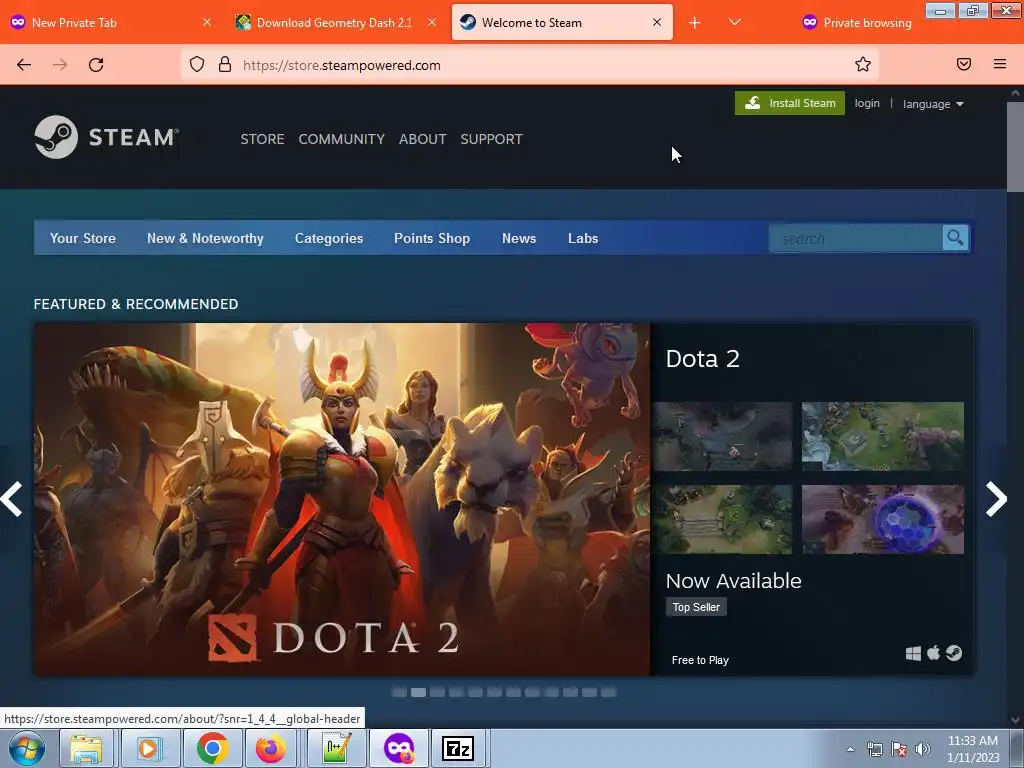Click the browser back arrow

coord(24,65)
